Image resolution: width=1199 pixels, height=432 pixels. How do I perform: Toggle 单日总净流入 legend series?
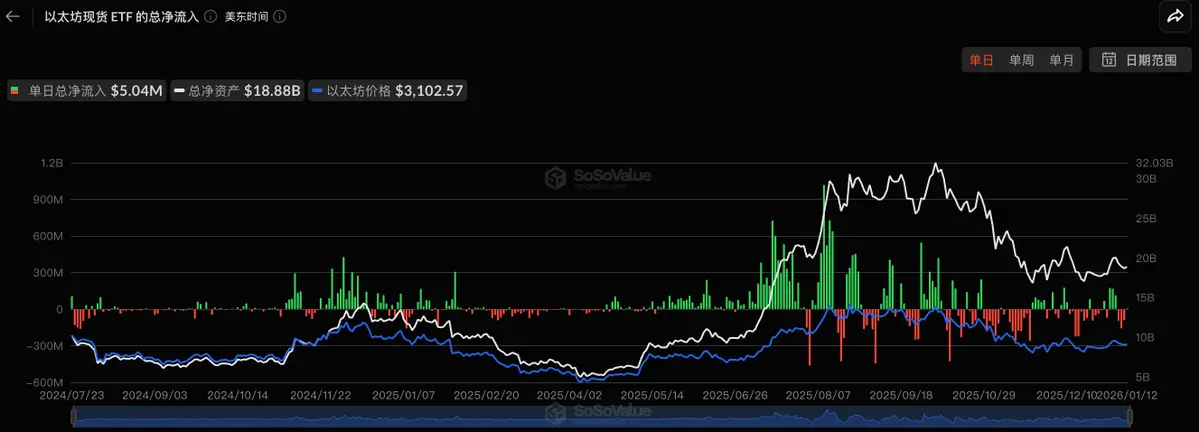pyautogui.click(x=86, y=91)
